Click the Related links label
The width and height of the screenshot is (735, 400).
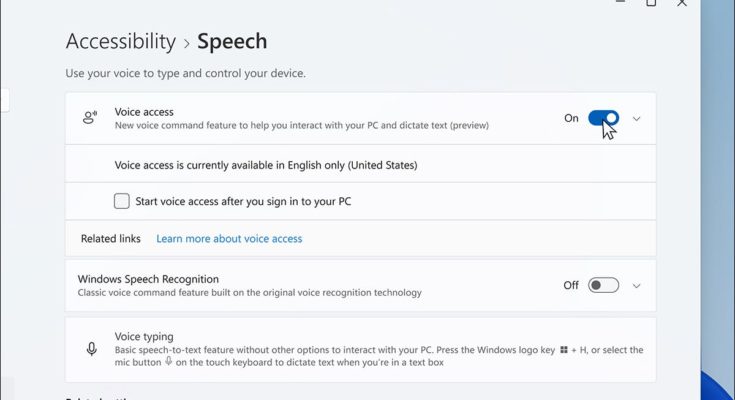click(110, 239)
